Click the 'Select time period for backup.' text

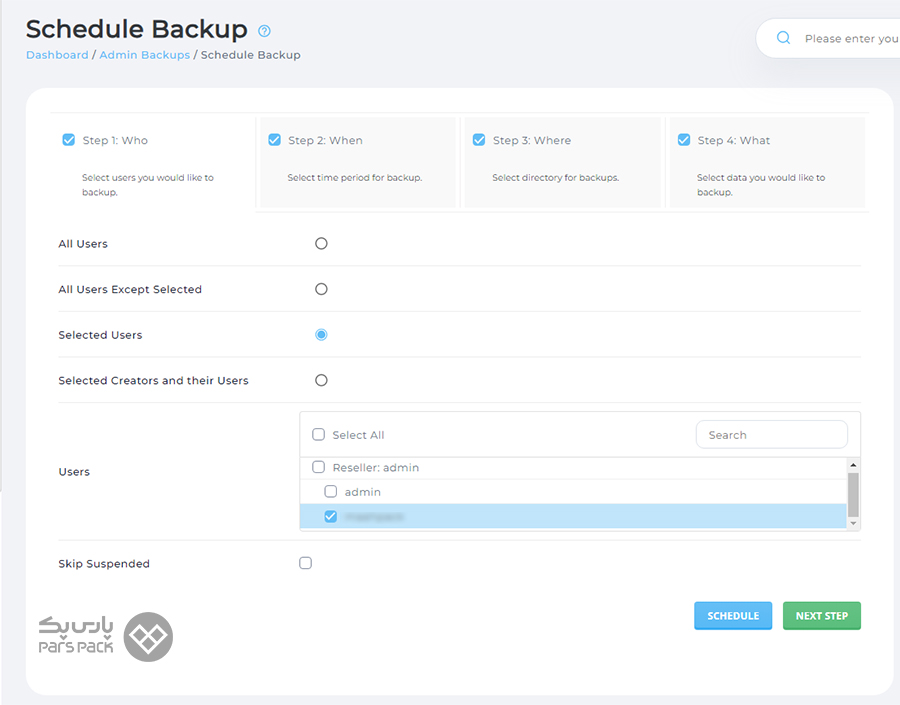tap(355, 178)
